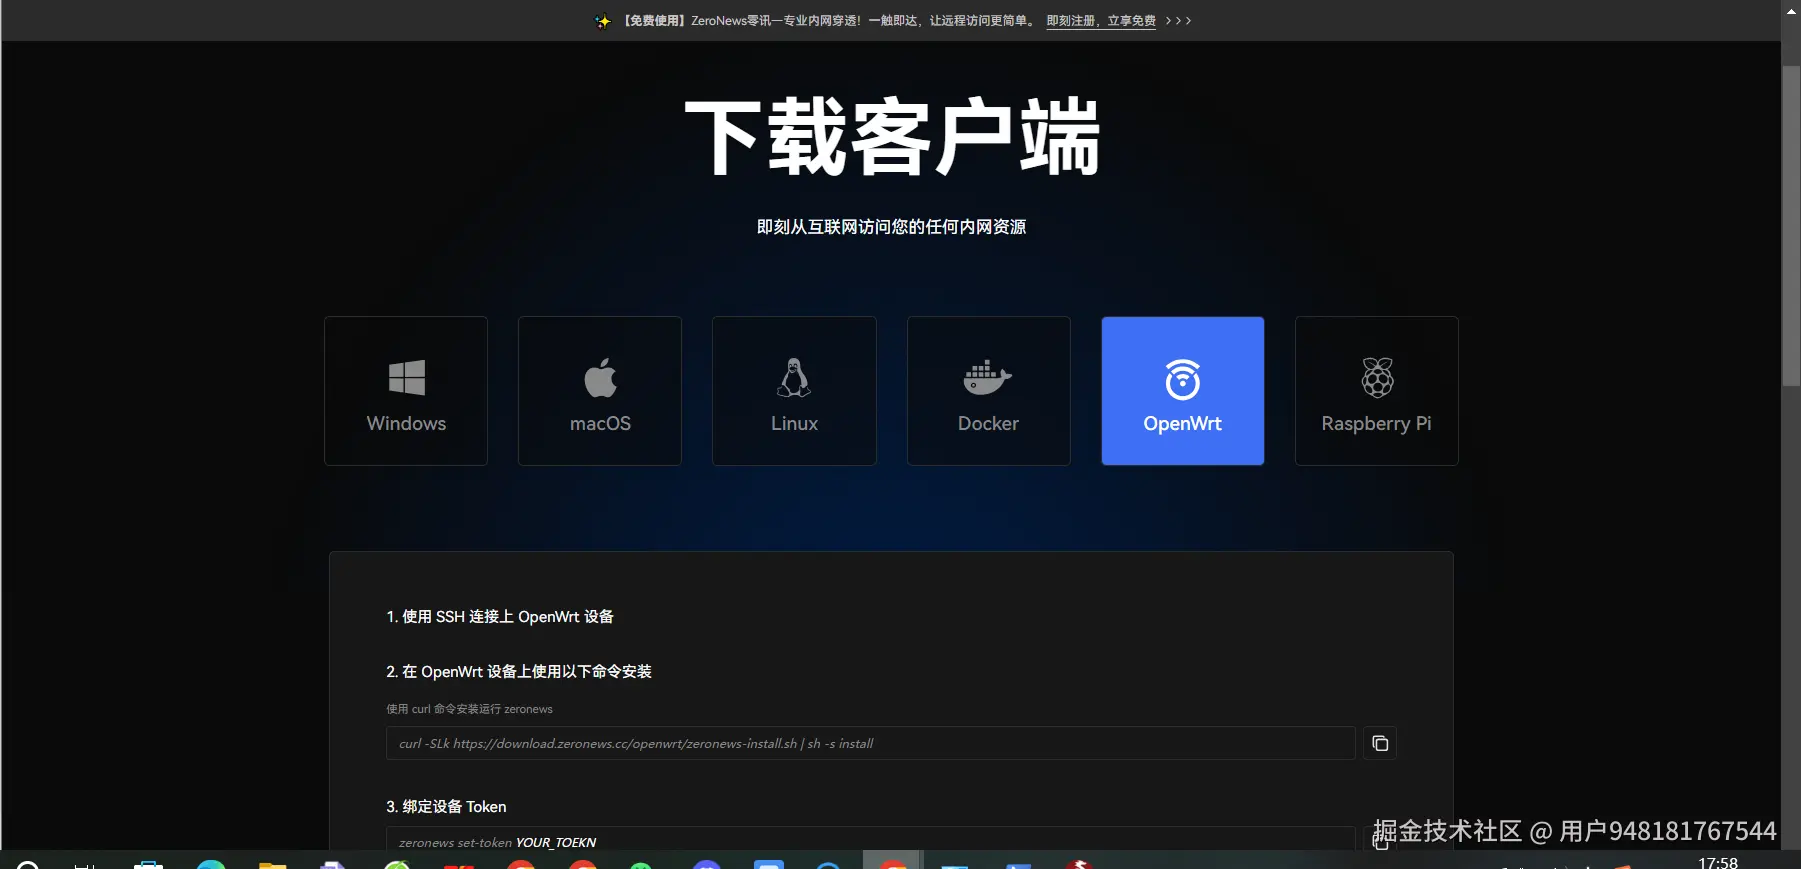Click the 即刻从互联网访问您的任何内网资源 subtitle

tap(891, 227)
